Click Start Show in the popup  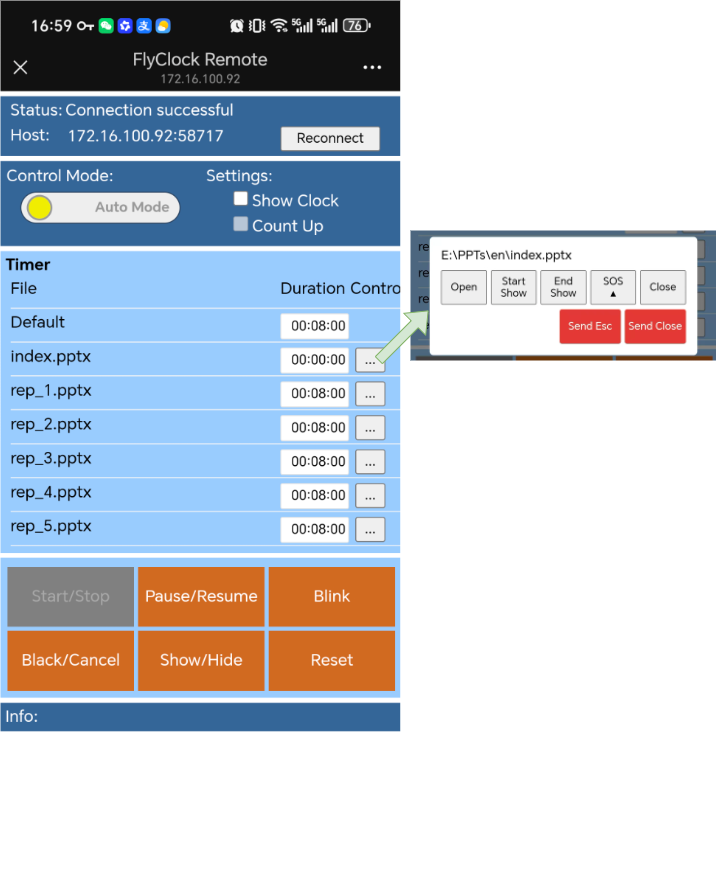(x=513, y=288)
